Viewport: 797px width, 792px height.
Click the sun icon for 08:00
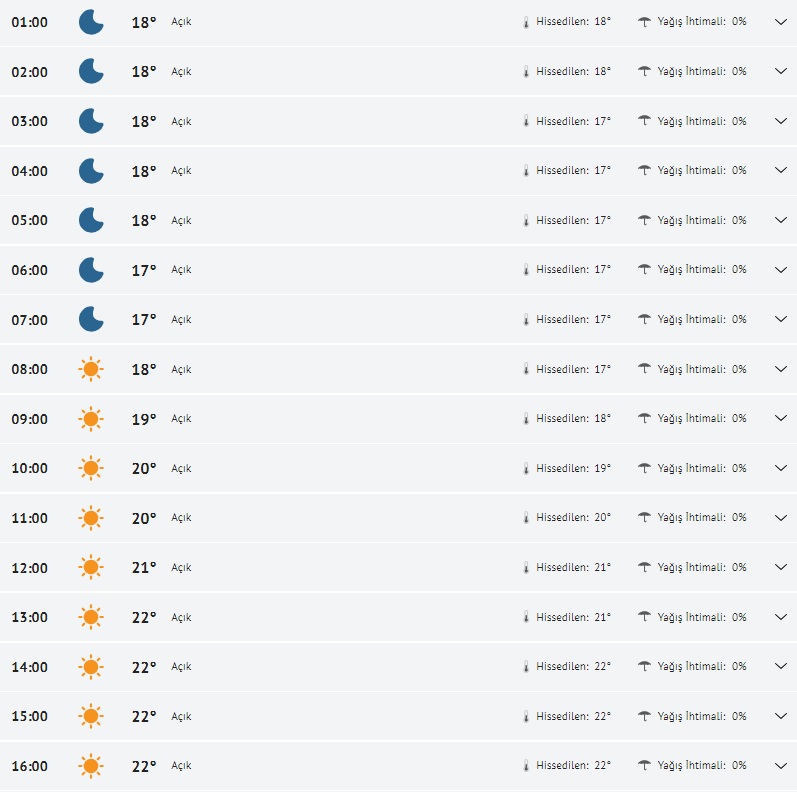pyautogui.click(x=91, y=369)
